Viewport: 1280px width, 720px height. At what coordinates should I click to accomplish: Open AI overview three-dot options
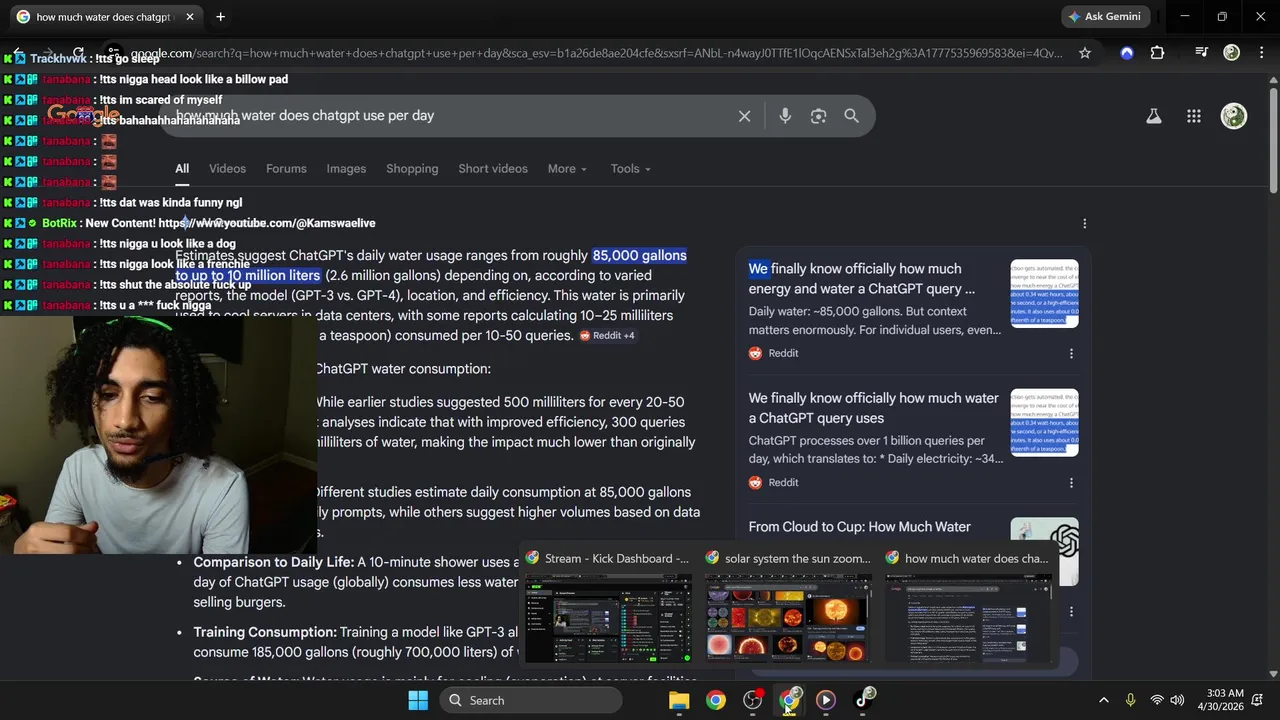tap(1084, 223)
